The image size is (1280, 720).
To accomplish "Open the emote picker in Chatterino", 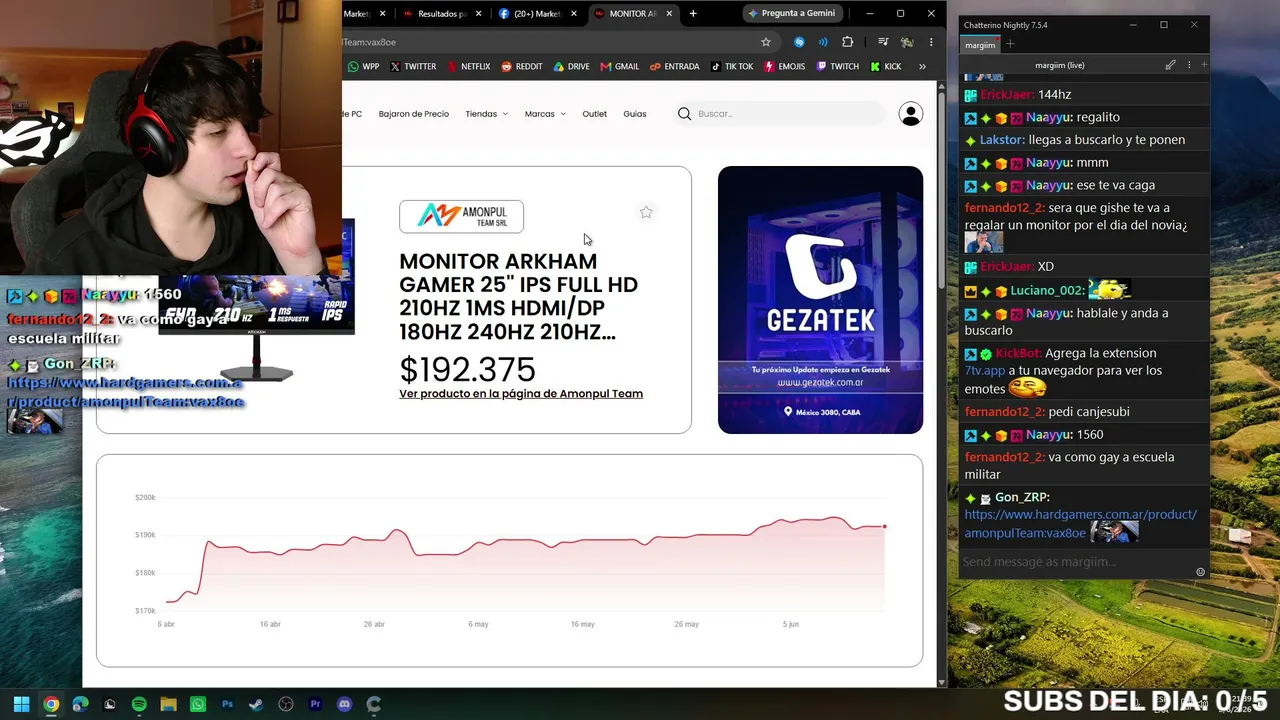I will (x=1201, y=572).
